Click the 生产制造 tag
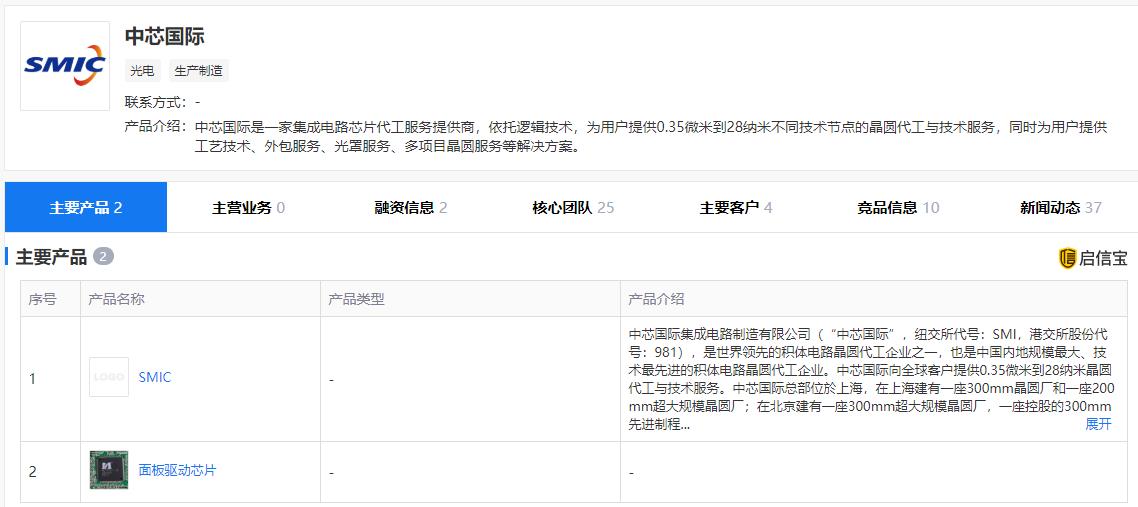 (x=199, y=71)
